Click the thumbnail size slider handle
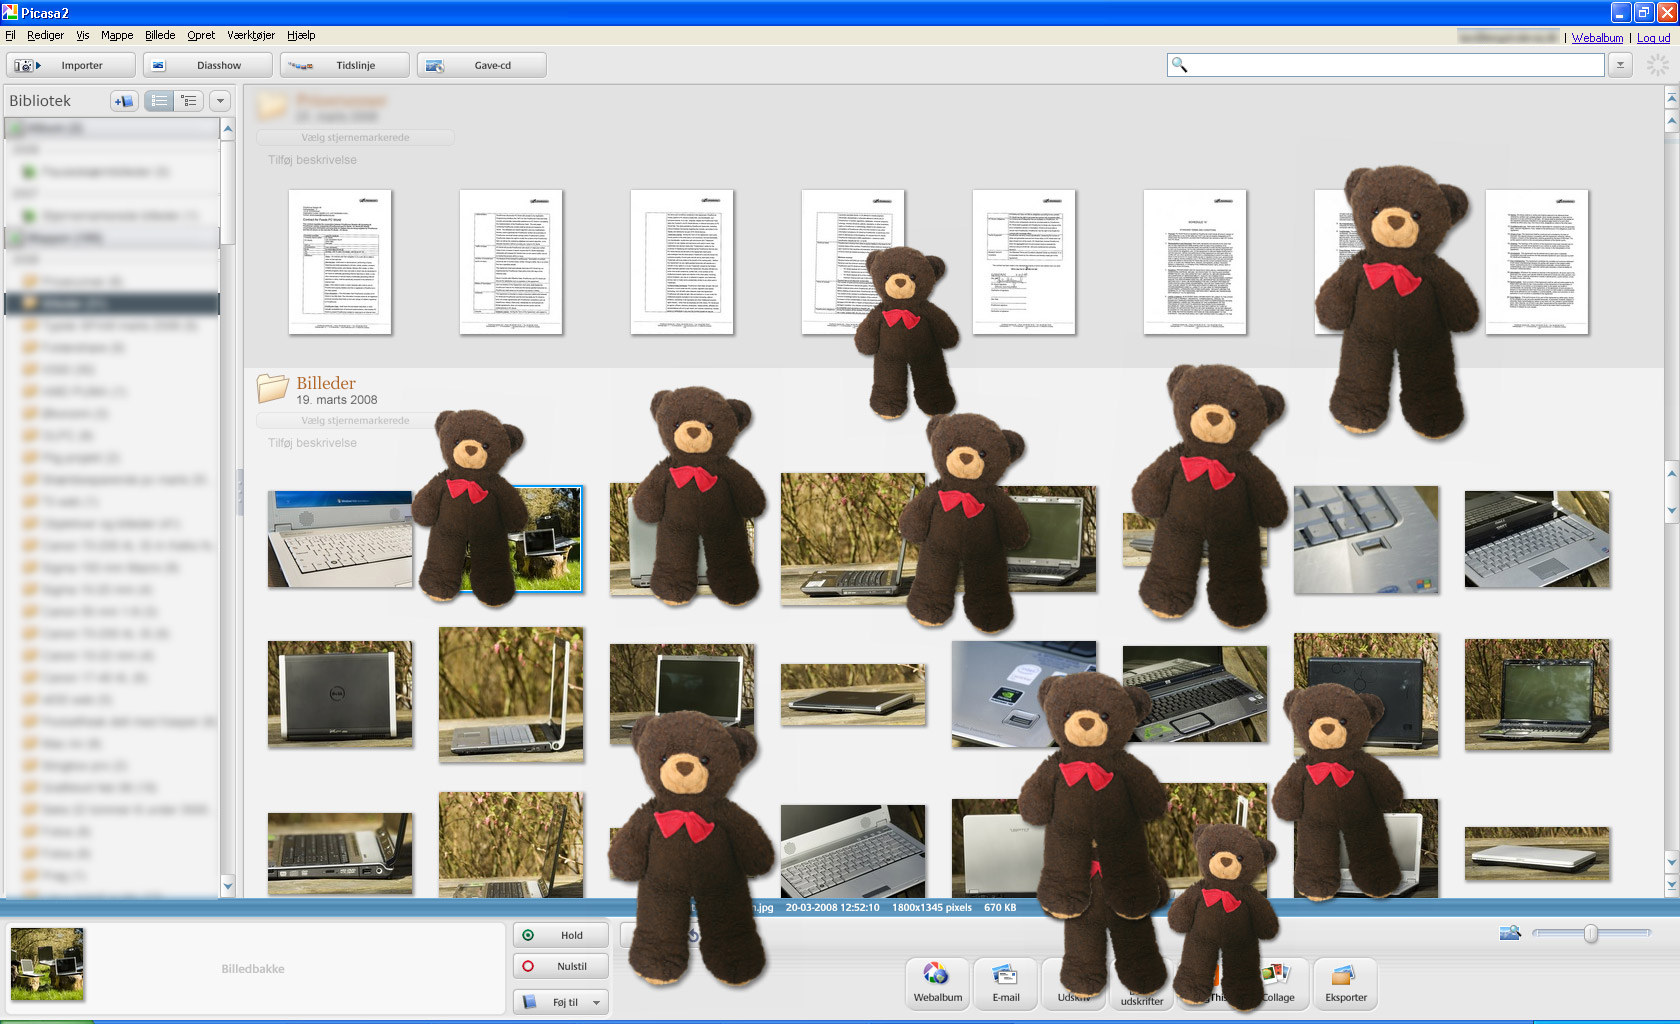Image resolution: width=1680 pixels, height=1024 pixels. click(1590, 933)
